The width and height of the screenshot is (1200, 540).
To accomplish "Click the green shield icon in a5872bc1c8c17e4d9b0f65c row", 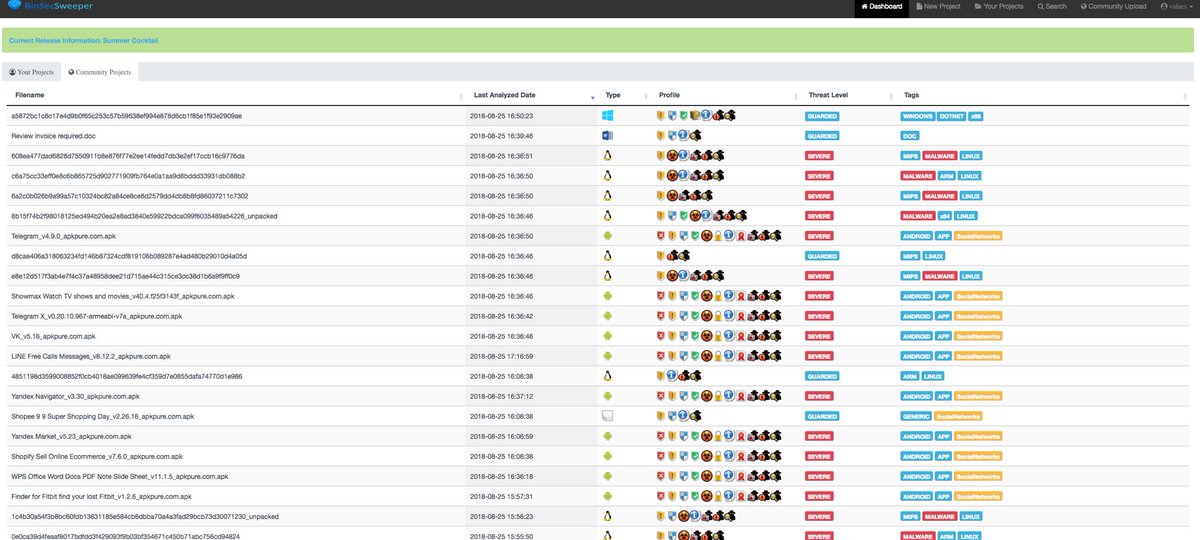I will [683, 116].
